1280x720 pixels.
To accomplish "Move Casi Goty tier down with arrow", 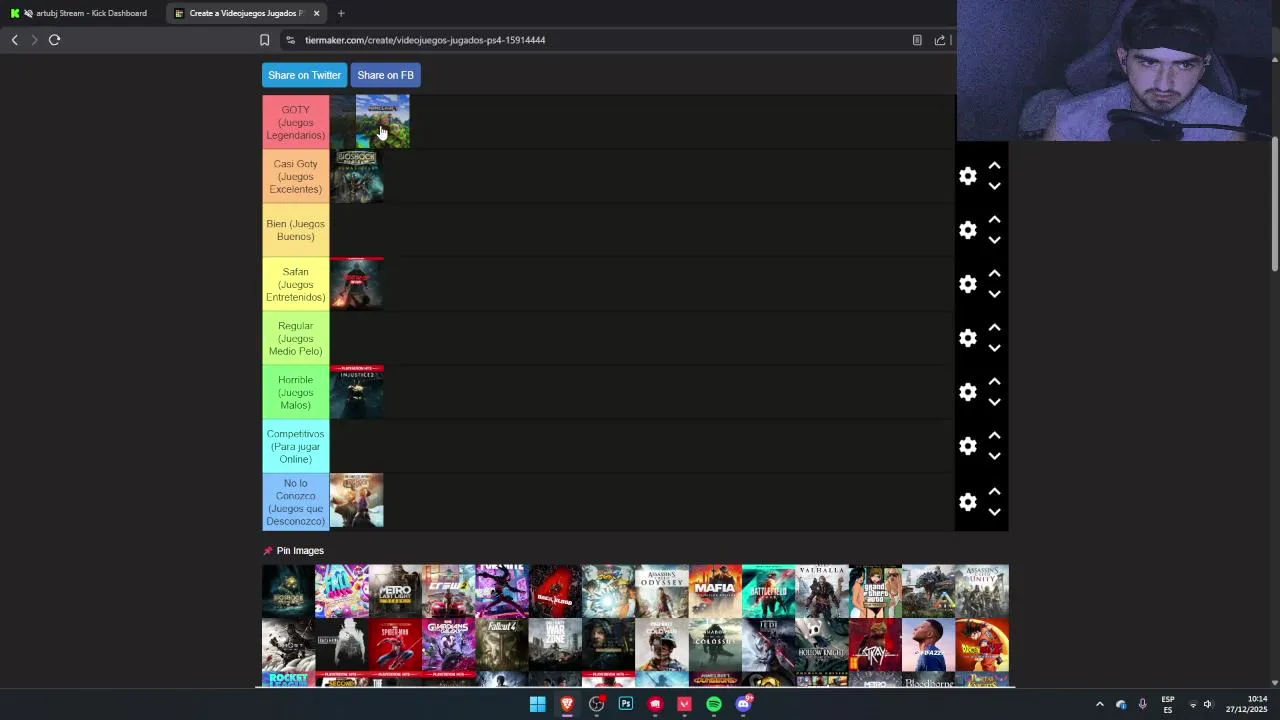I will click(x=994, y=186).
